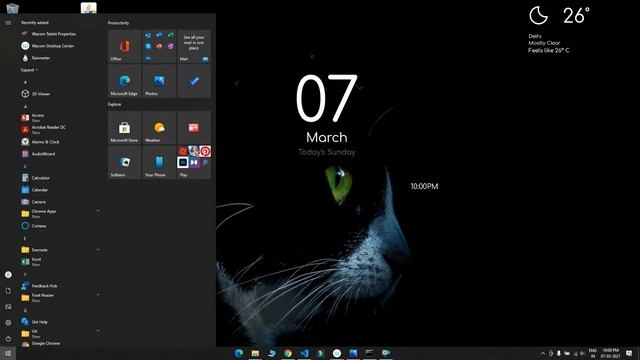Open the Action Center notifications
The image size is (640, 360).
pos(629,353)
